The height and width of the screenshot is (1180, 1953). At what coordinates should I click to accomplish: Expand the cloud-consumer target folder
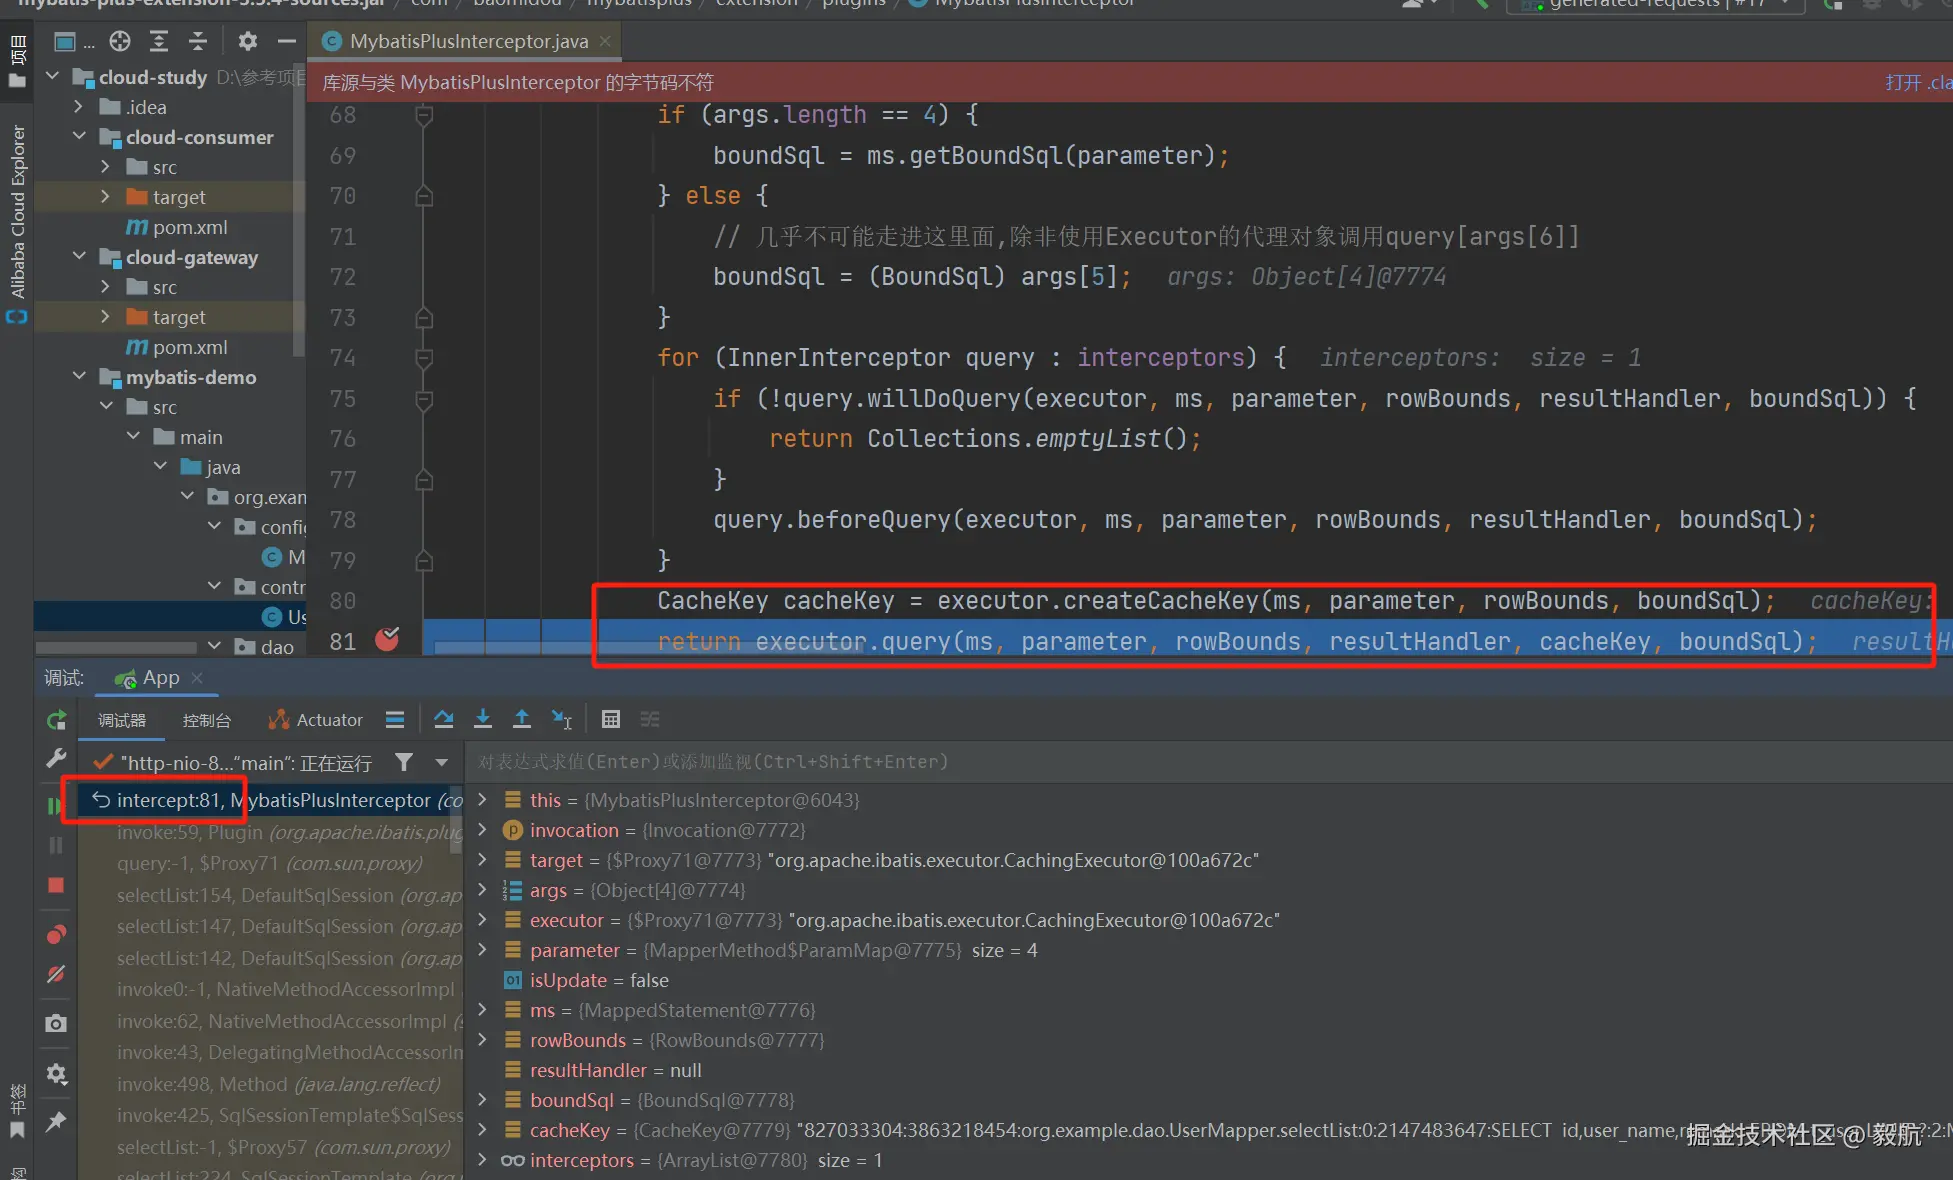(x=106, y=197)
